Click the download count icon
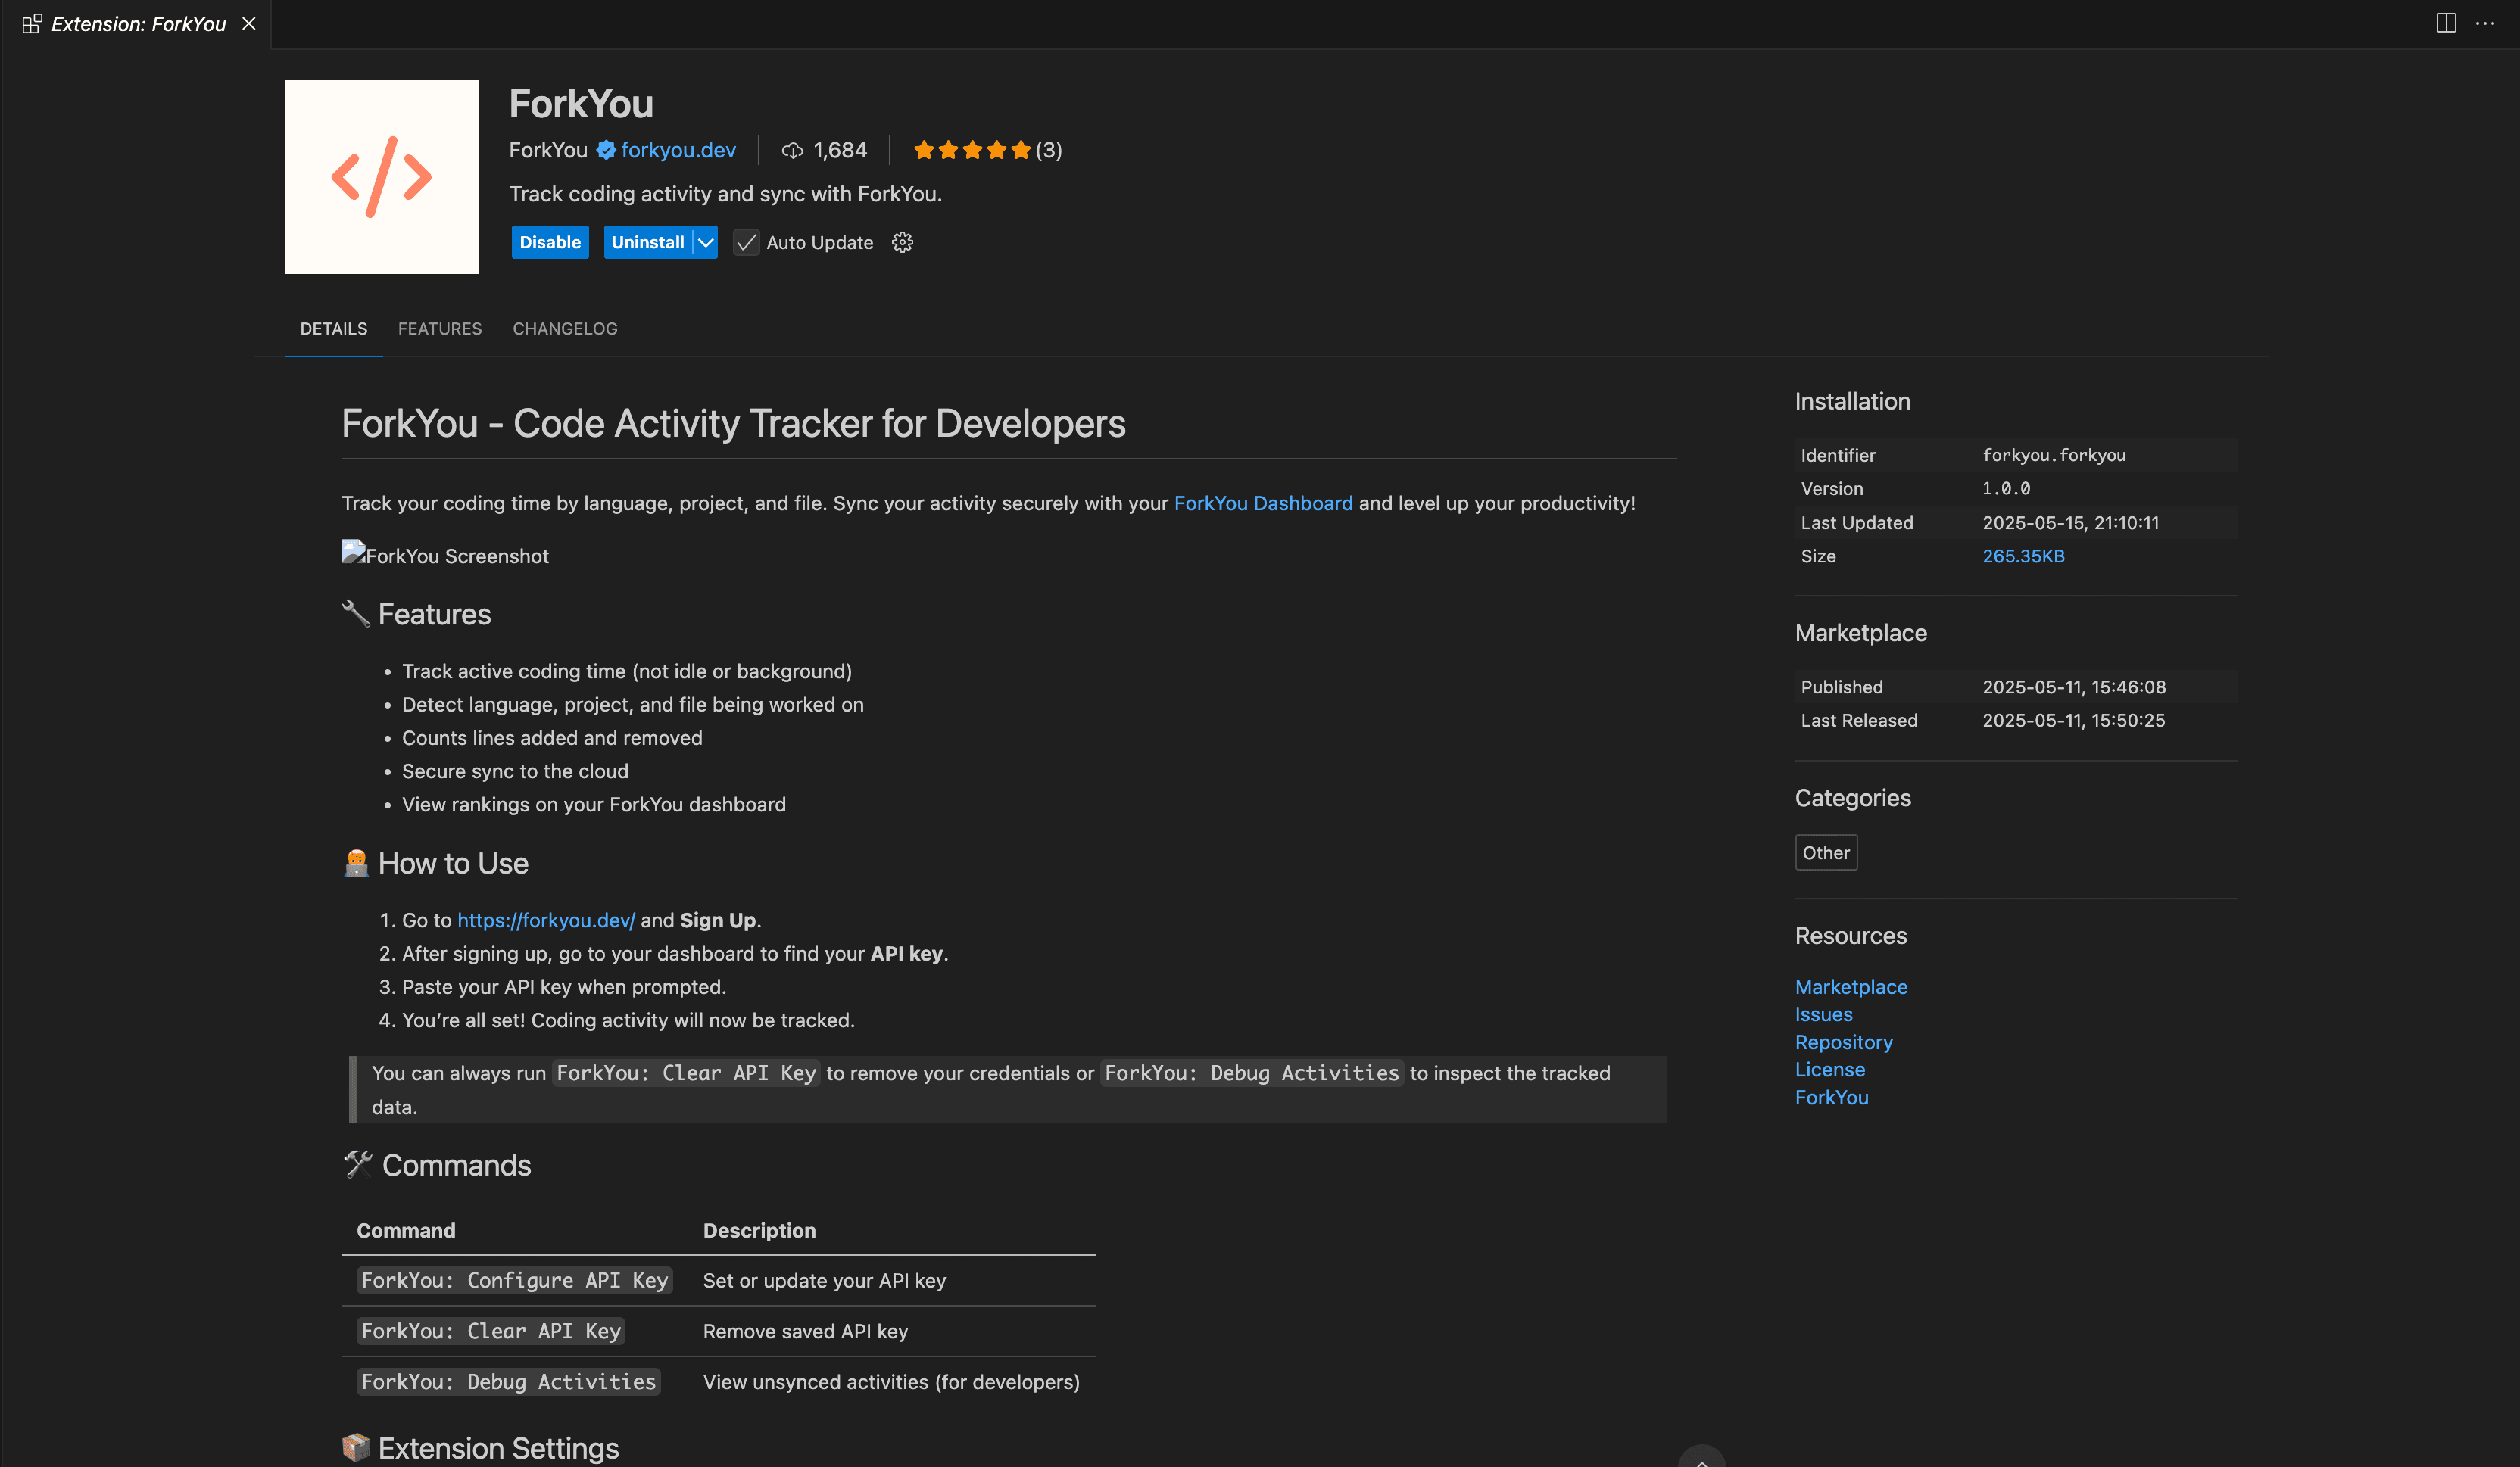This screenshot has height=1467, width=2520. (x=791, y=149)
